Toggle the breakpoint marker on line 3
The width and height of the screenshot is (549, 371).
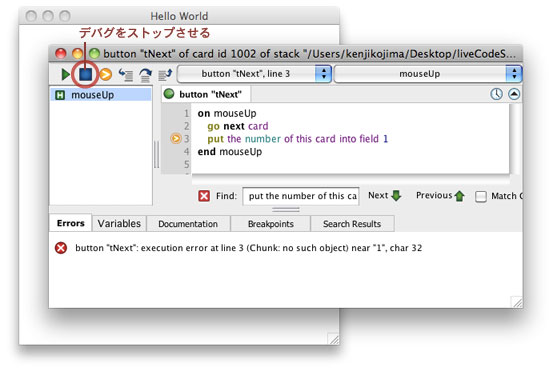click(176, 139)
